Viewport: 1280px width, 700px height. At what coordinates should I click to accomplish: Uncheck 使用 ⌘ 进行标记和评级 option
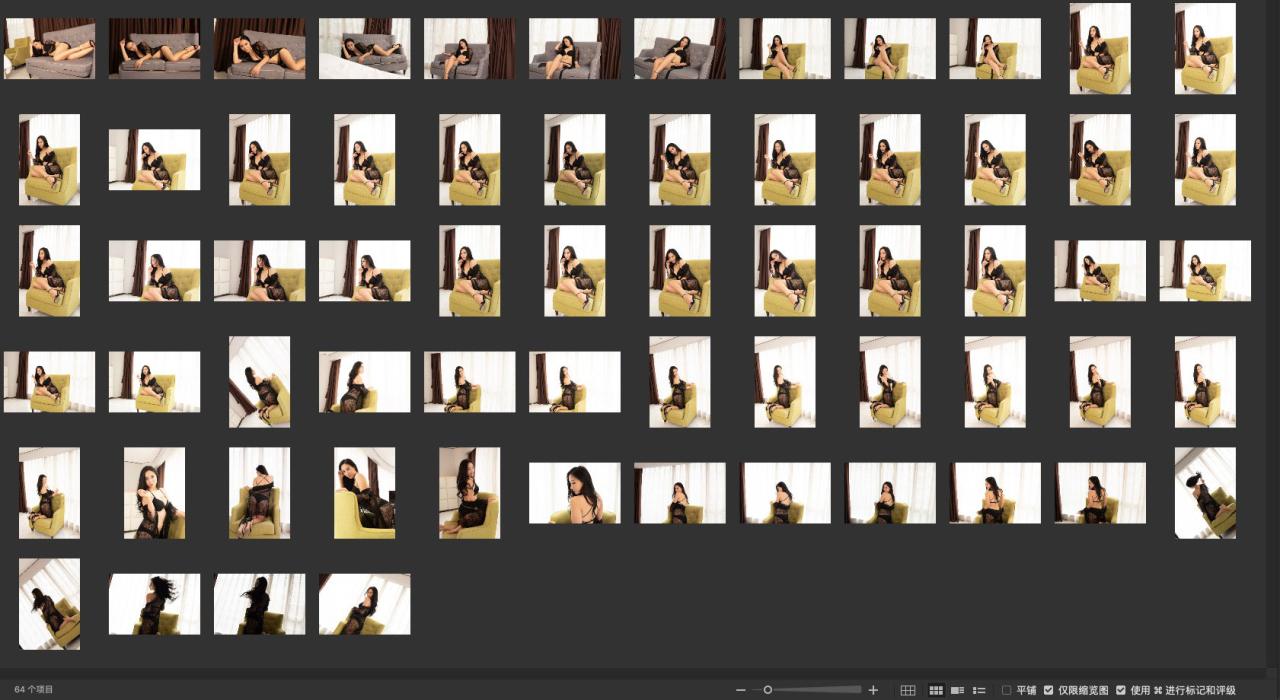click(x=1120, y=690)
